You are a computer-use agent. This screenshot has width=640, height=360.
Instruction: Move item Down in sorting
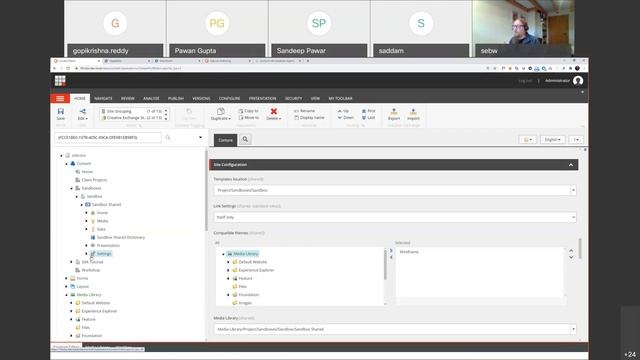[346, 118]
